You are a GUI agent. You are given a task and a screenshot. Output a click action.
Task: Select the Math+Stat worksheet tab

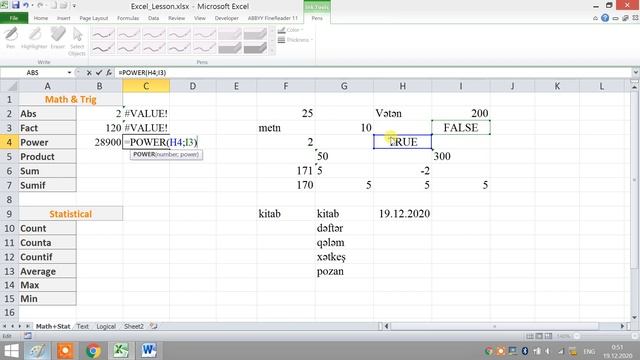pos(53,326)
